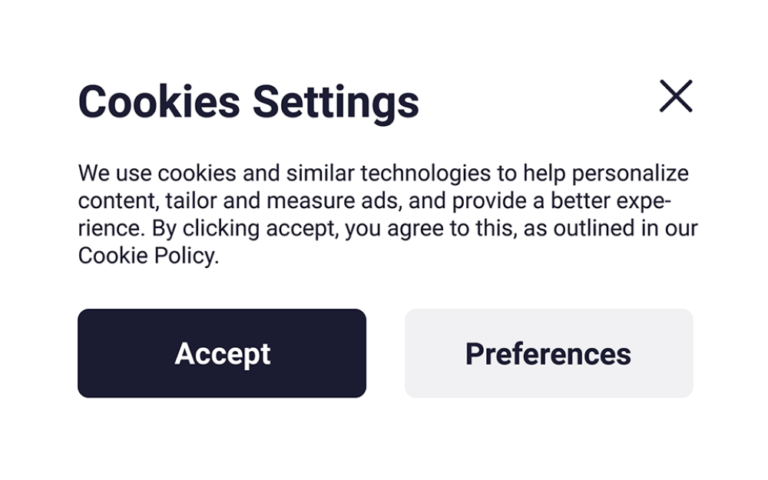768x480 pixels.
Task: Agree to cookie use via Accept
Action: [222, 353]
